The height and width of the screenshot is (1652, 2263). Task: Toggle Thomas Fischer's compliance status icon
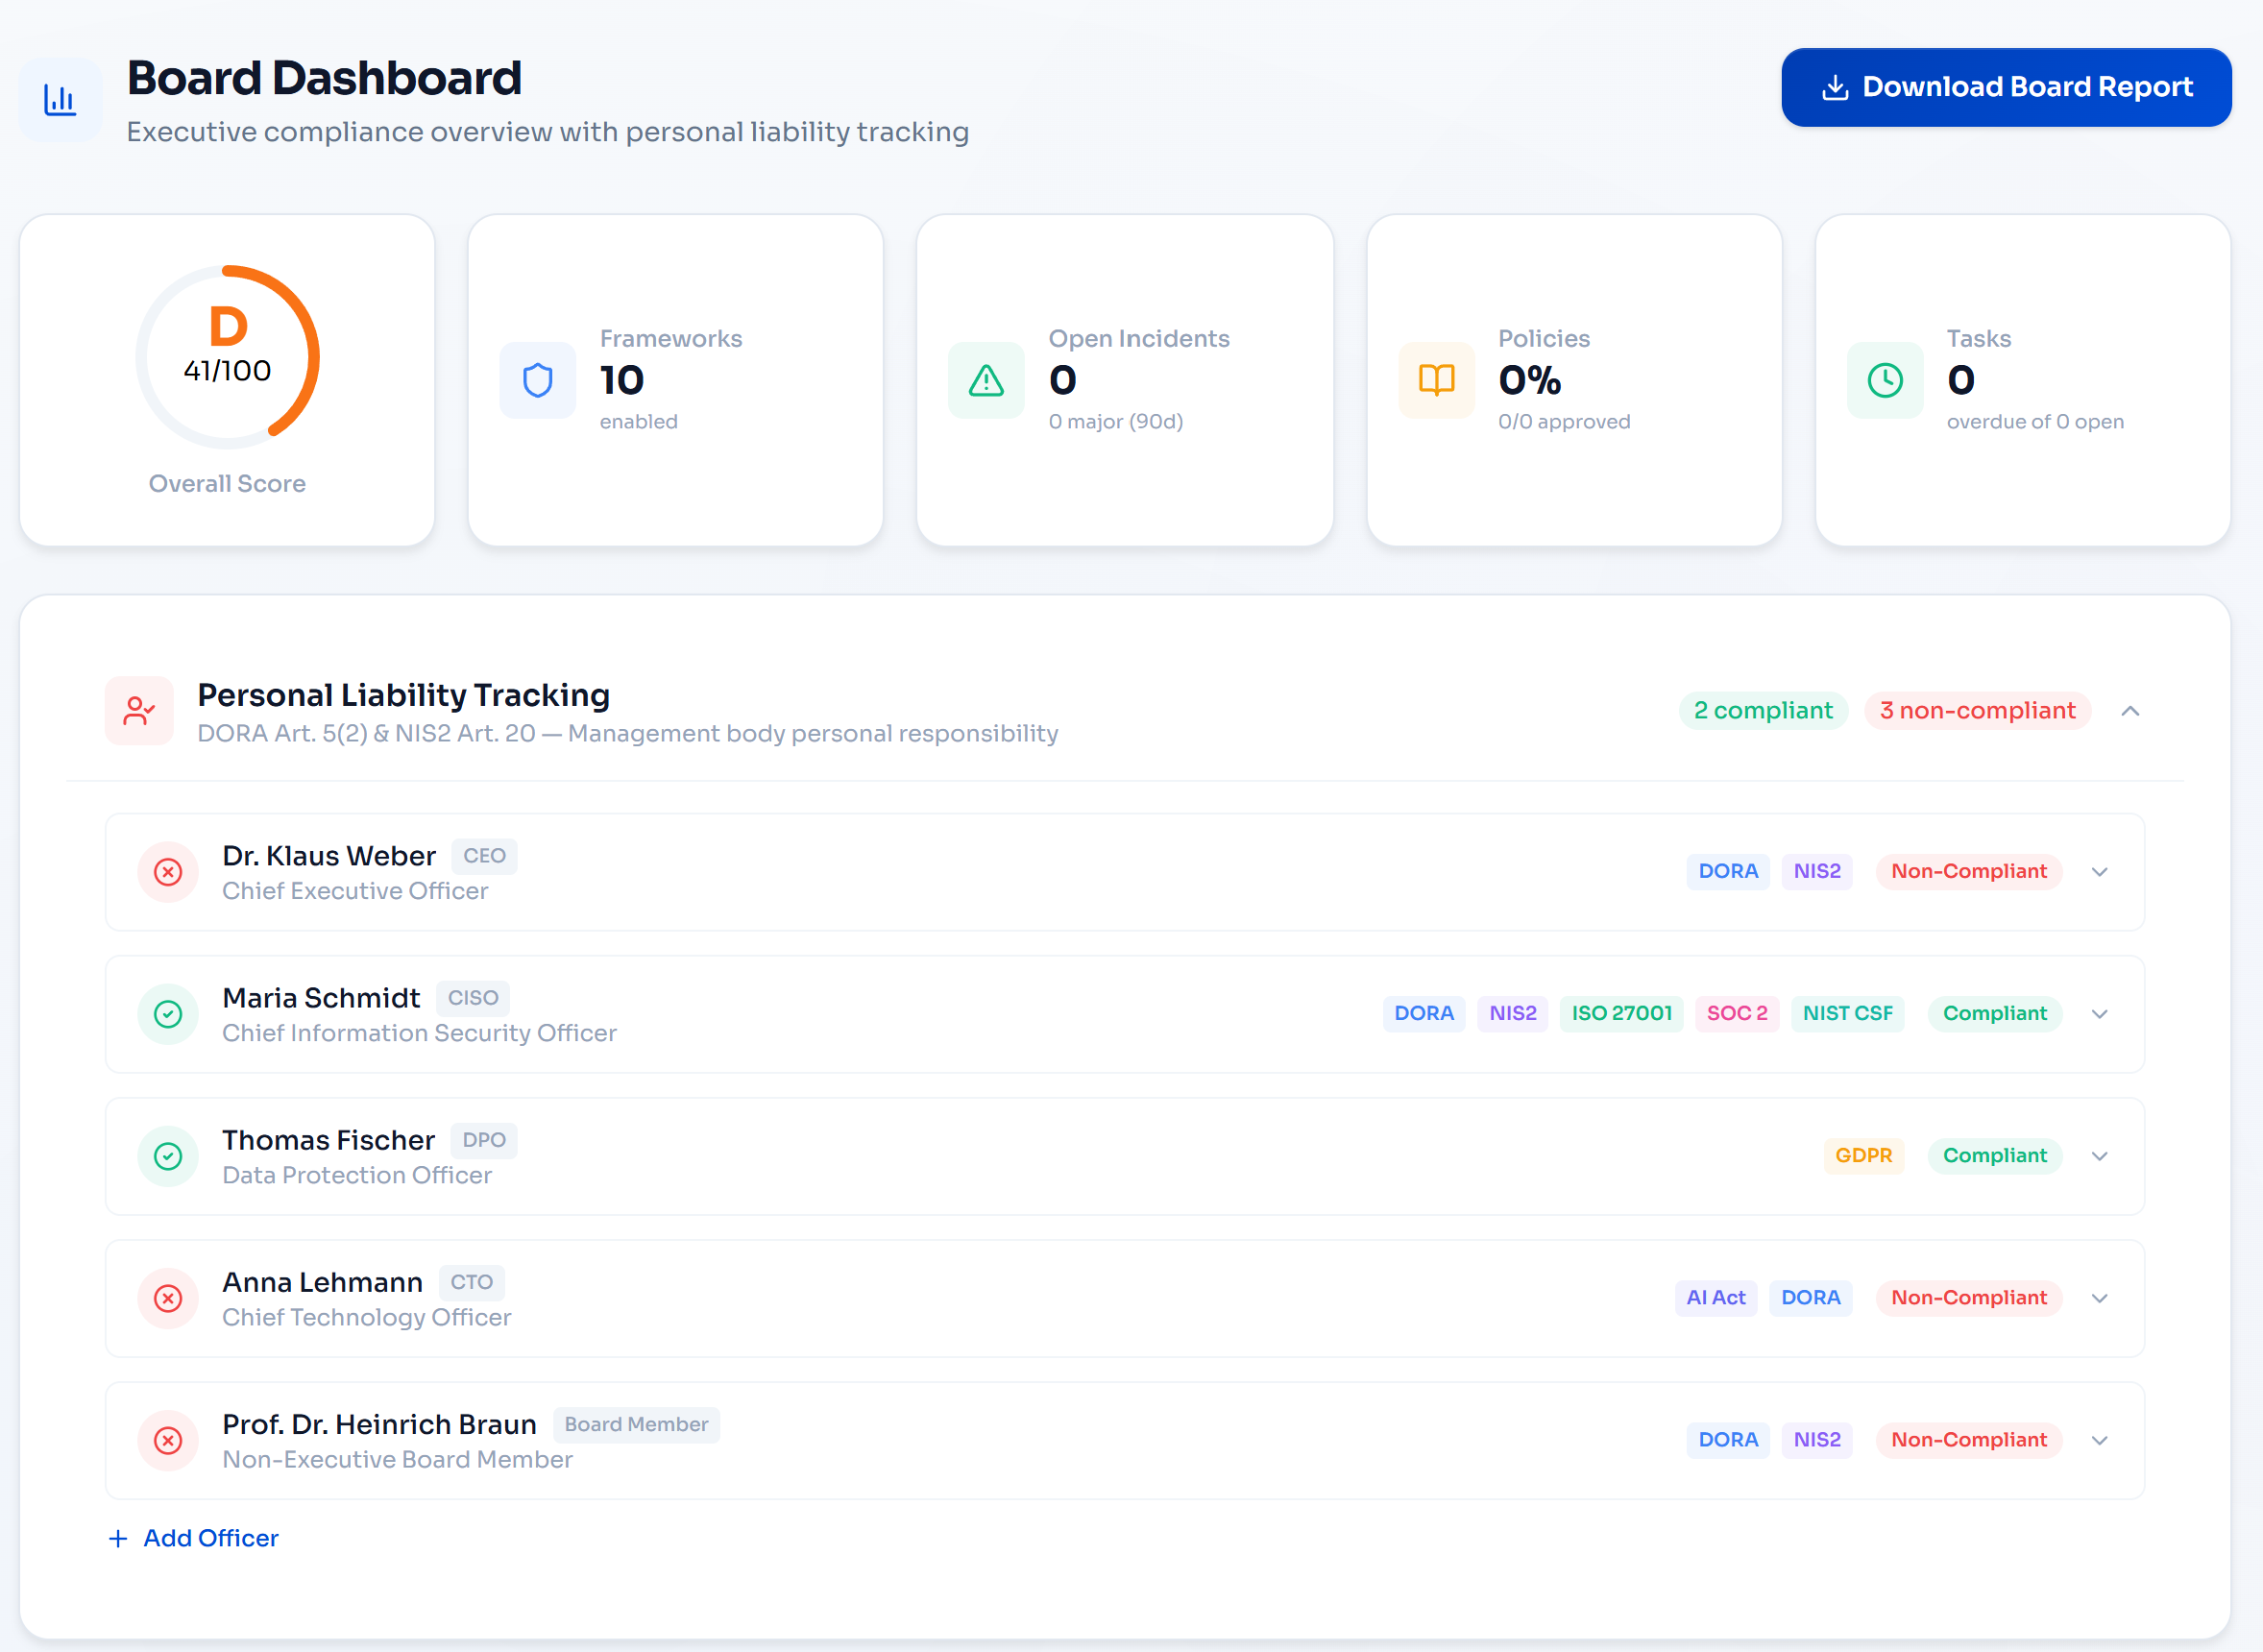168,1156
